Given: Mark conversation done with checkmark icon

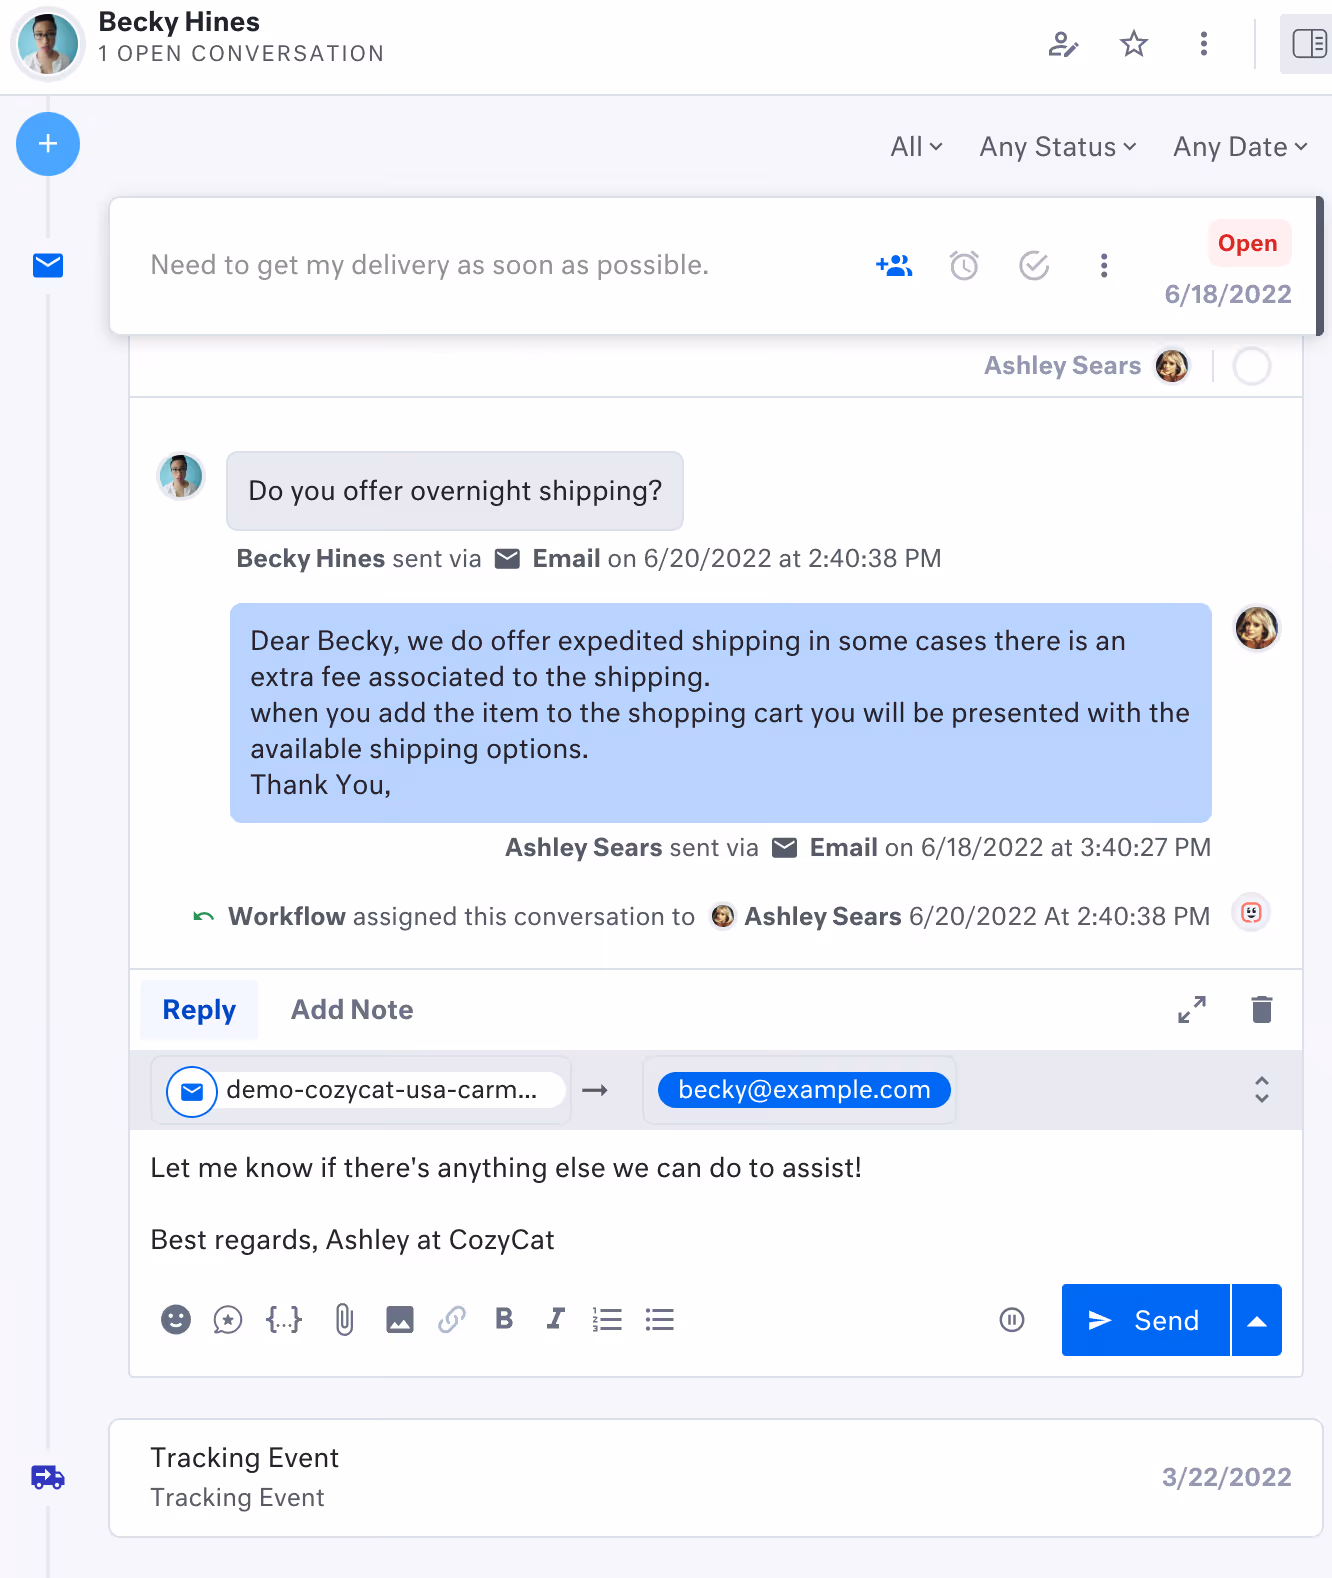Looking at the screenshot, I should [1034, 265].
